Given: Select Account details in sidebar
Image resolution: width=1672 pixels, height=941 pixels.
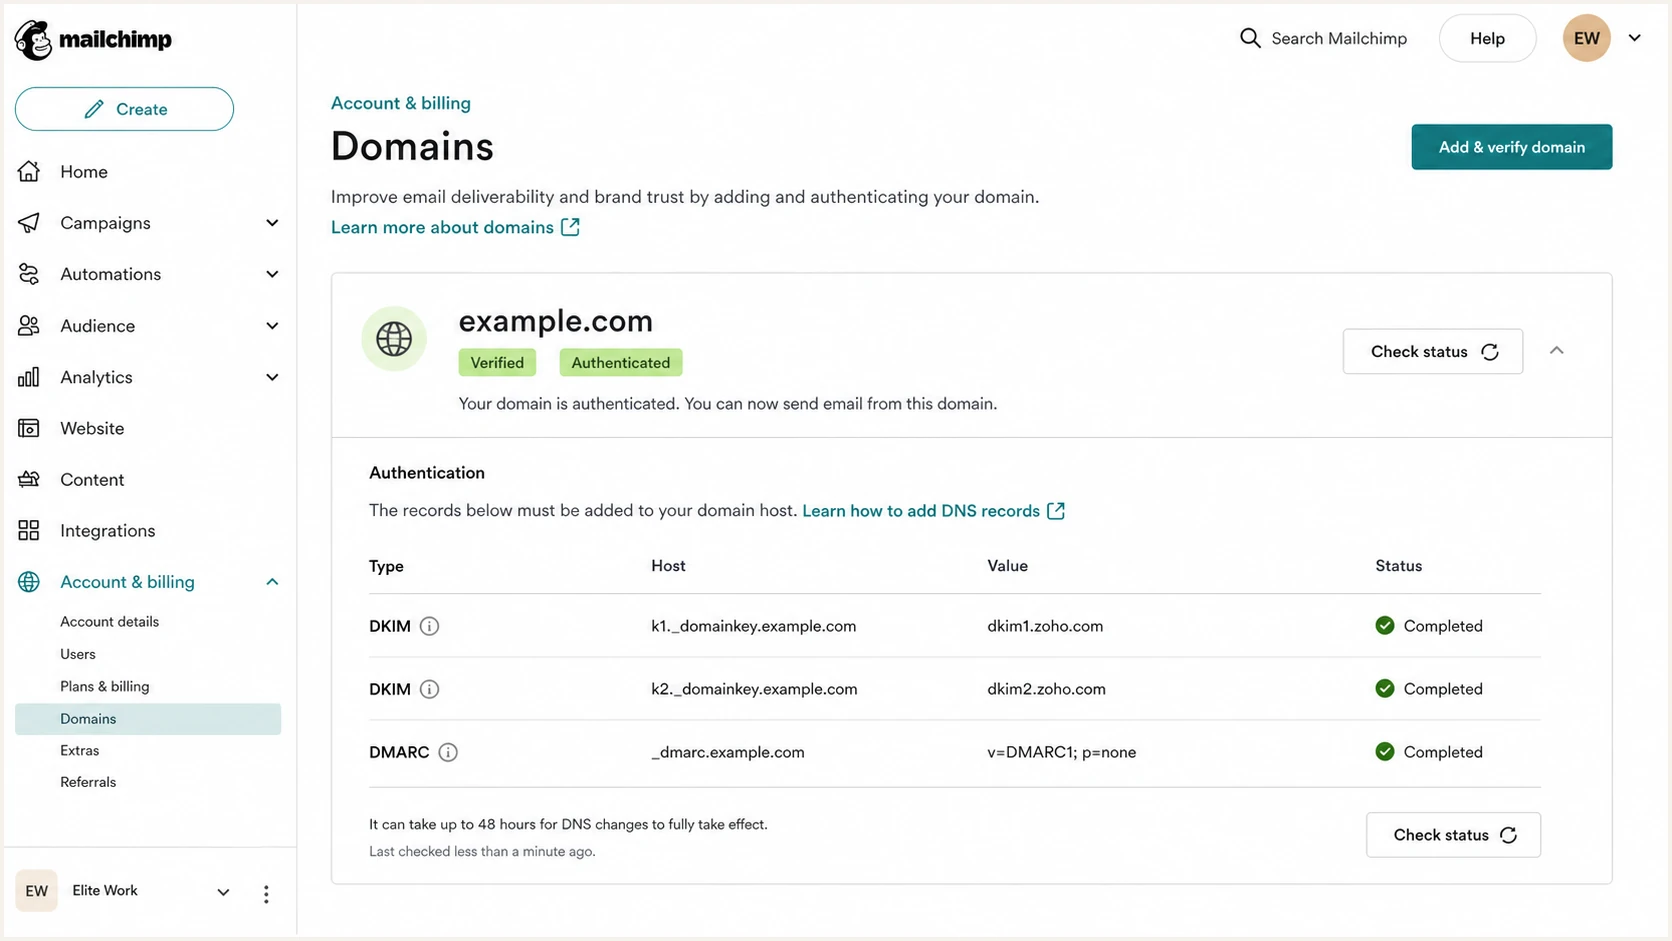Looking at the screenshot, I should click(110, 622).
